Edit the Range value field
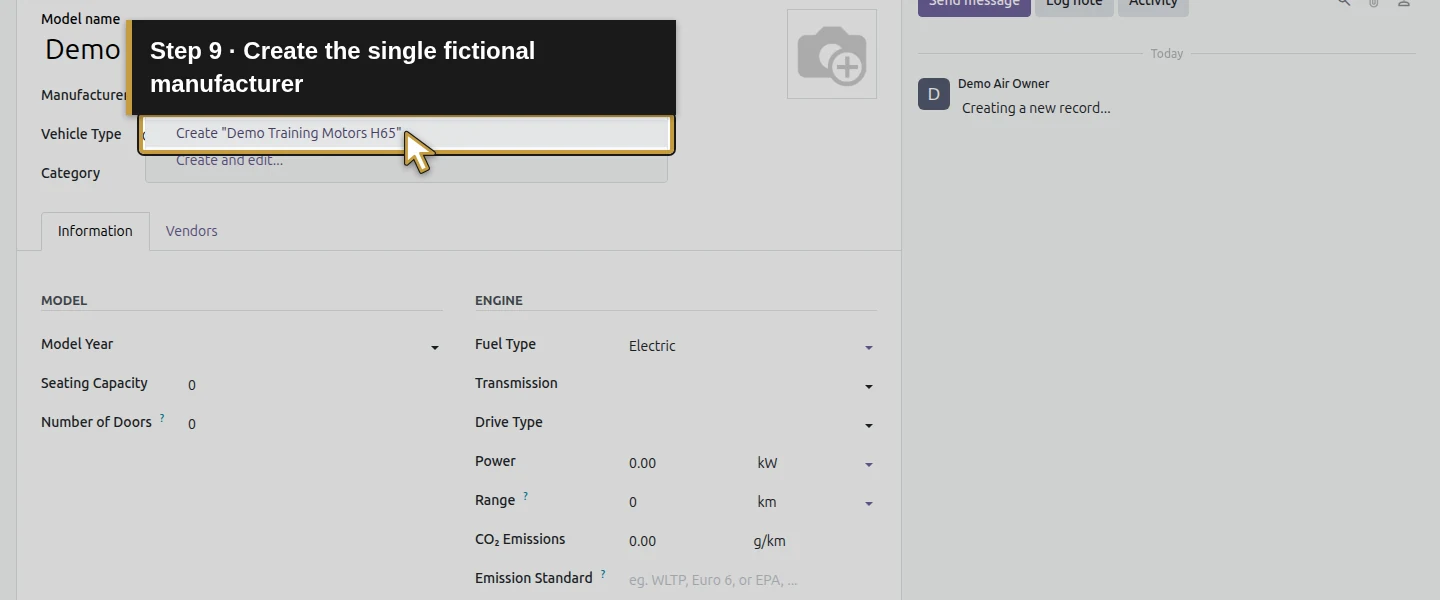 (685, 502)
